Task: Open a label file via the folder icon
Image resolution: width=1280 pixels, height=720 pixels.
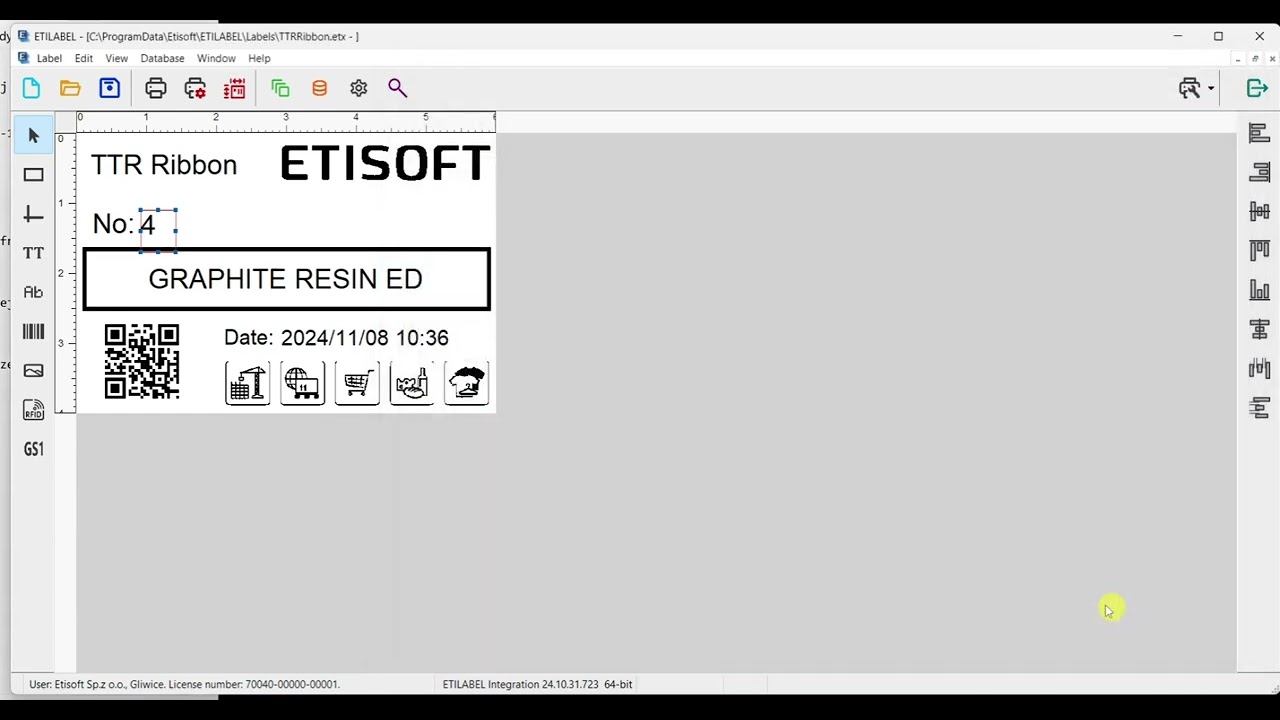Action: click(70, 88)
